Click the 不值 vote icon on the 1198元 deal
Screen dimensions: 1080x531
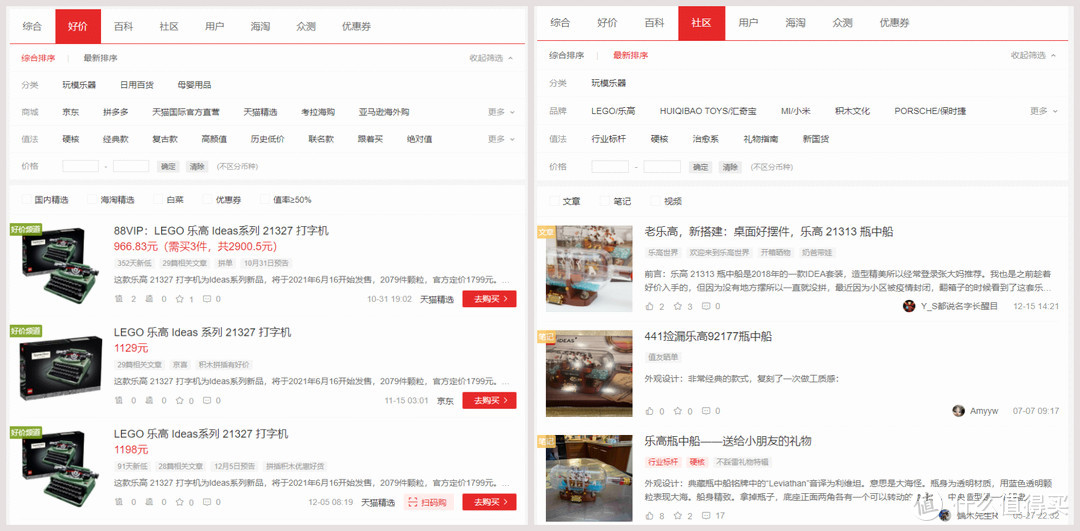[149, 502]
